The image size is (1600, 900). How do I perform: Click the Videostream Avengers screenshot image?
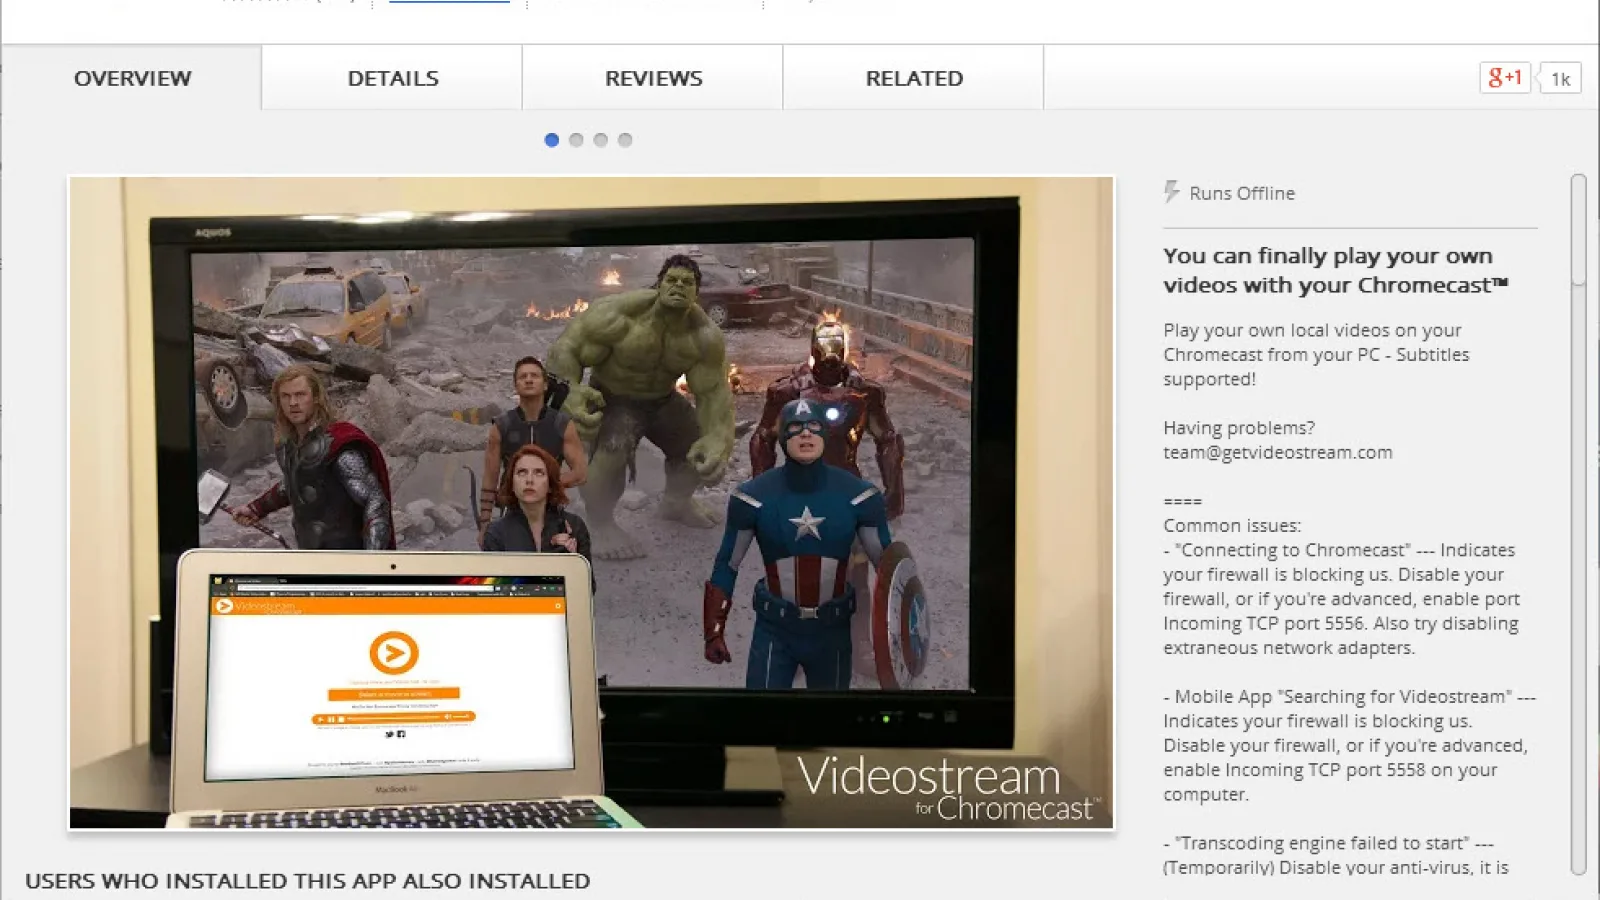tap(591, 503)
